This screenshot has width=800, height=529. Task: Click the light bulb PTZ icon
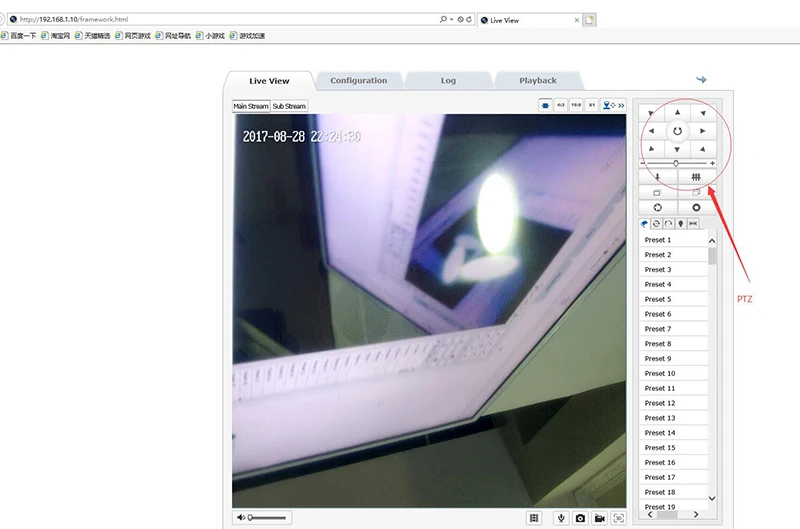(x=681, y=223)
